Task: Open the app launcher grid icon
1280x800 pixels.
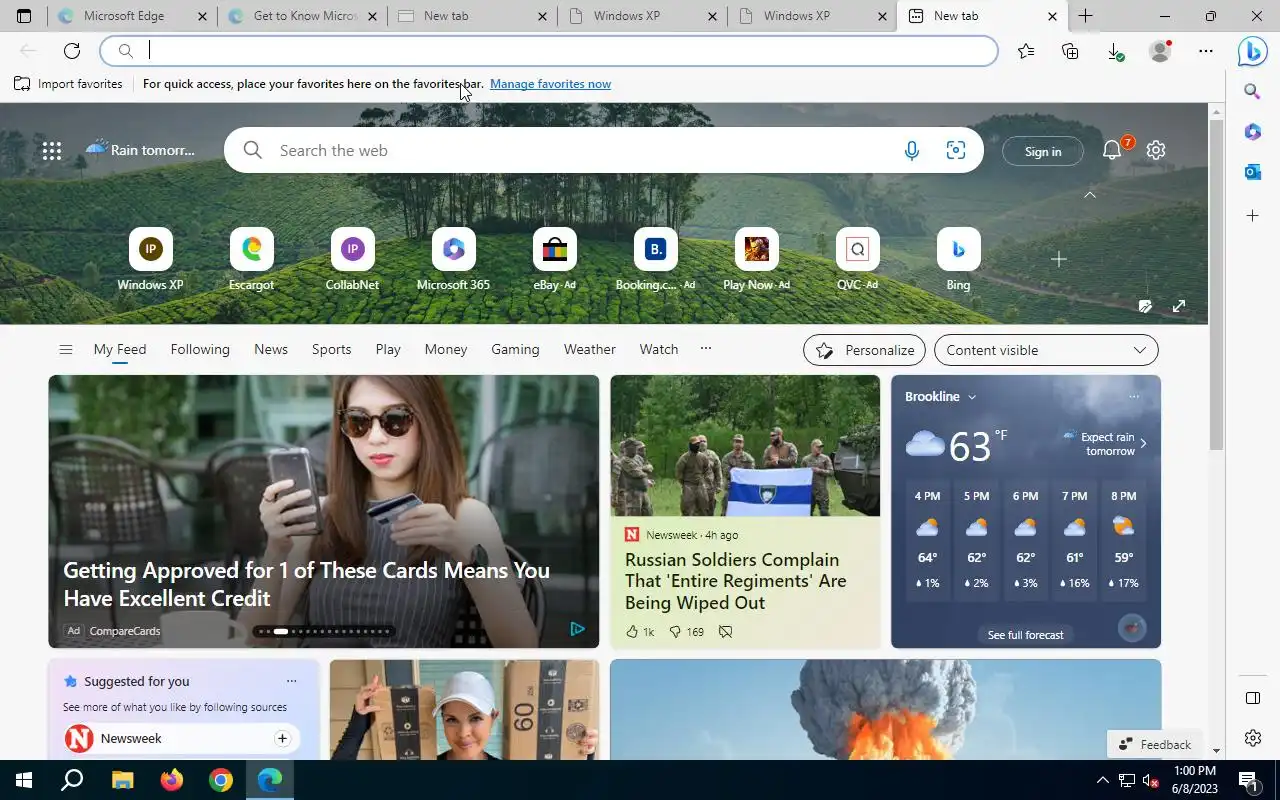Action: pos(52,151)
